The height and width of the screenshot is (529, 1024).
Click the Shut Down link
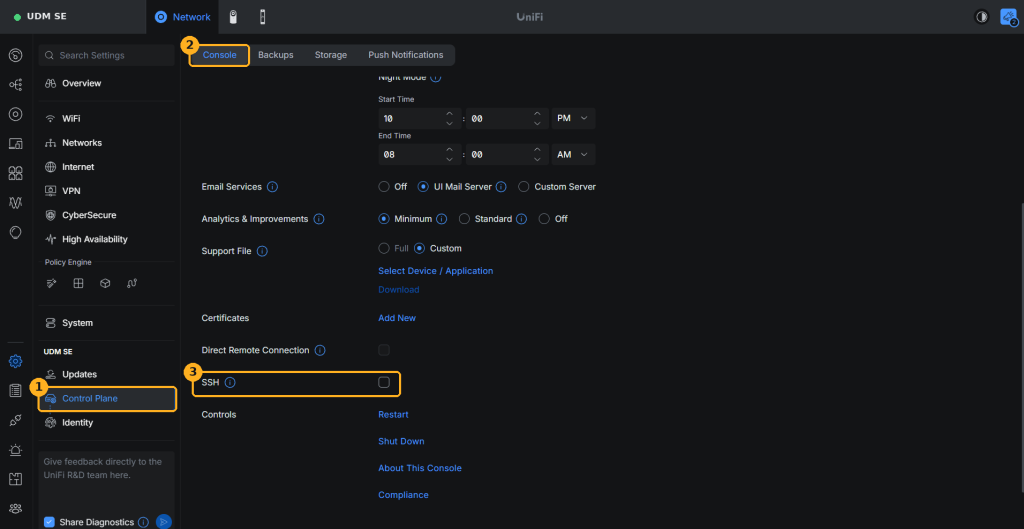click(x=401, y=441)
